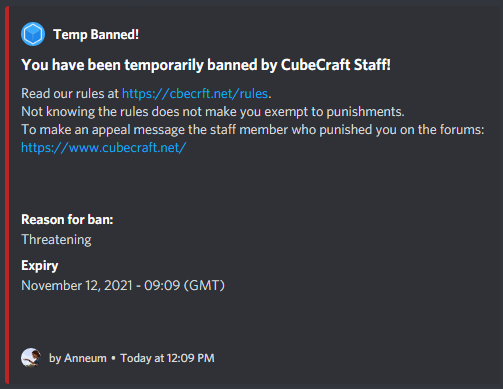Viewport: 503px width, 389px height.
Task: Click the Today at 12:09 PM timestamp
Action: (x=168, y=358)
